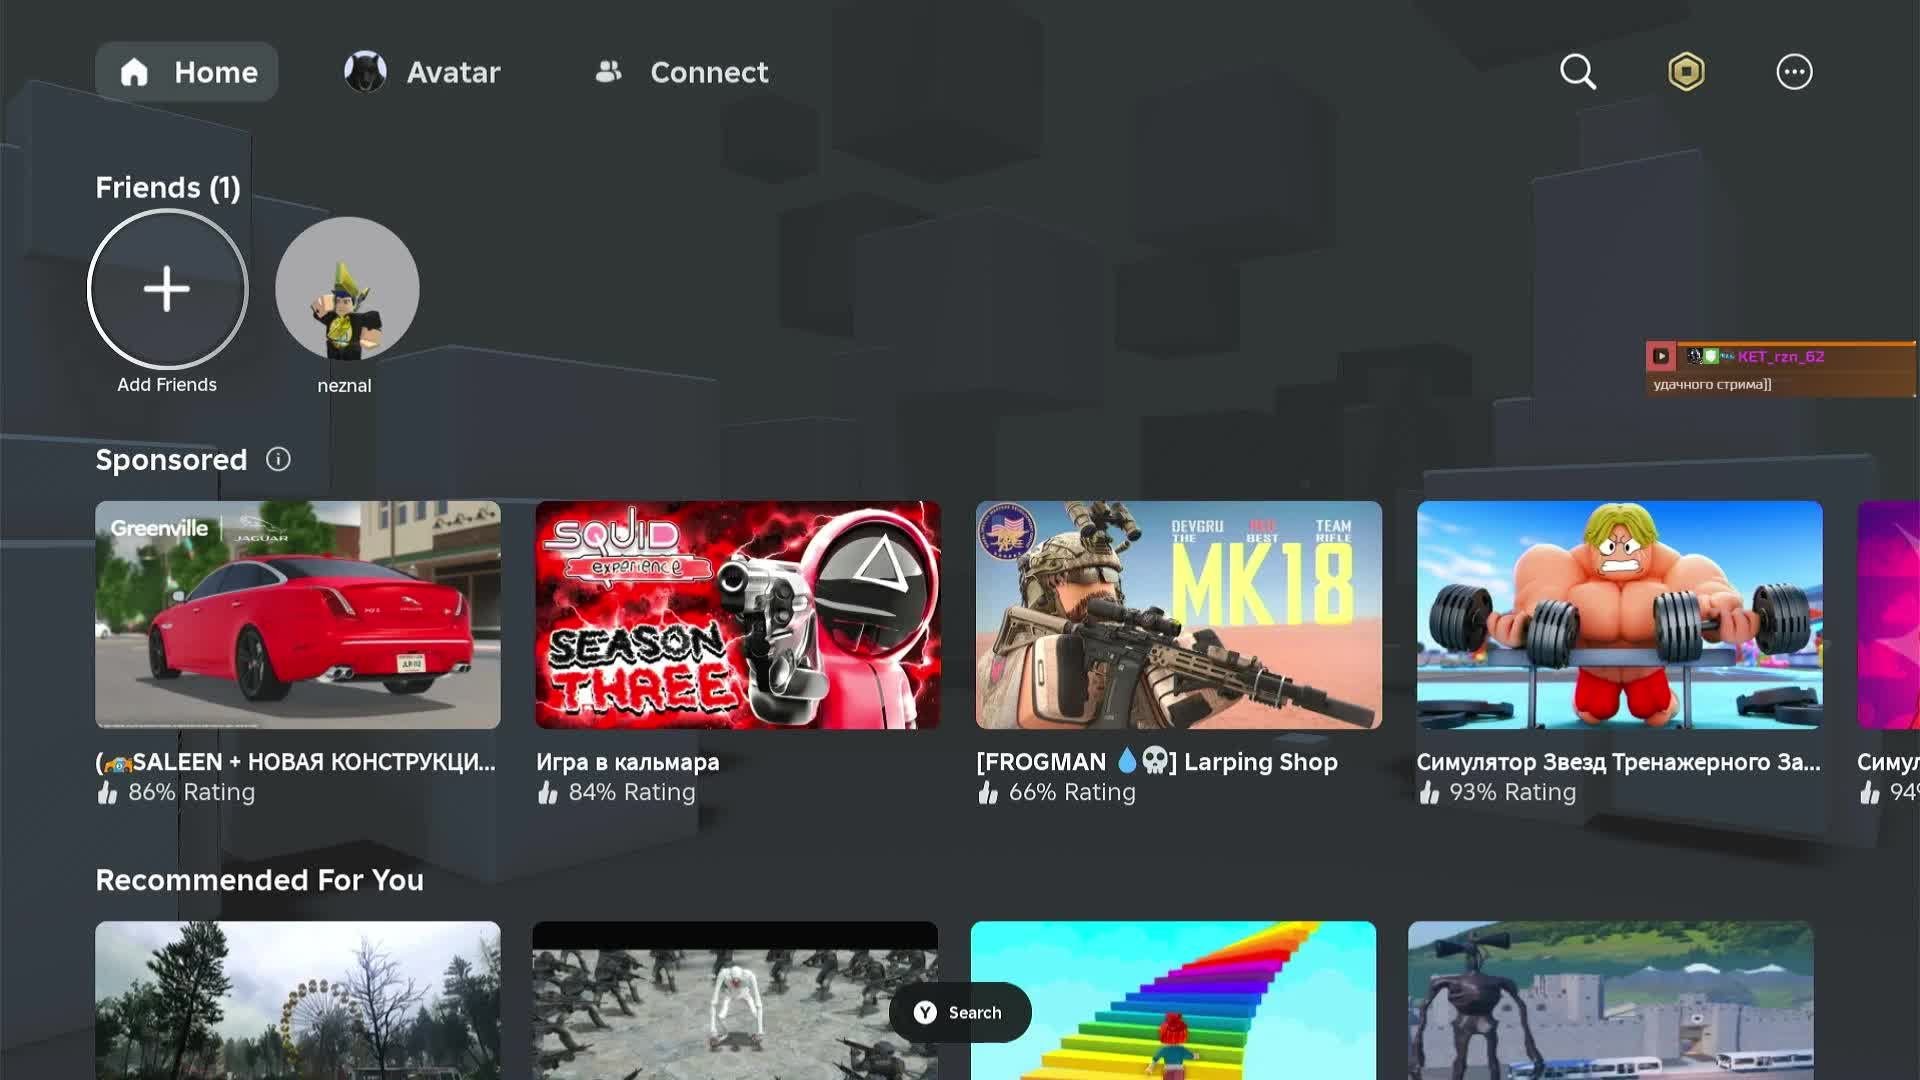Viewport: 1920px width, 1080px height.
Task: Click the Y Search button icon
Action: (925, 1012)
